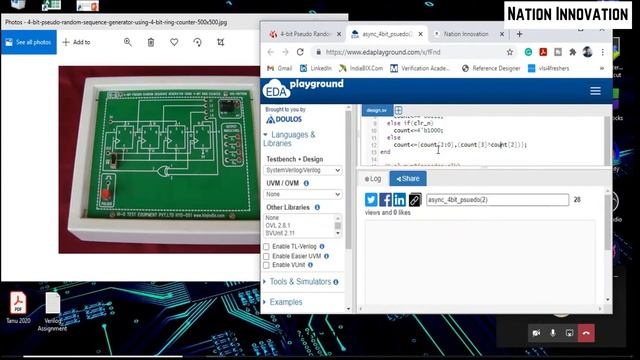Collapse the Languages & Libraries section

tap(289, 139)
